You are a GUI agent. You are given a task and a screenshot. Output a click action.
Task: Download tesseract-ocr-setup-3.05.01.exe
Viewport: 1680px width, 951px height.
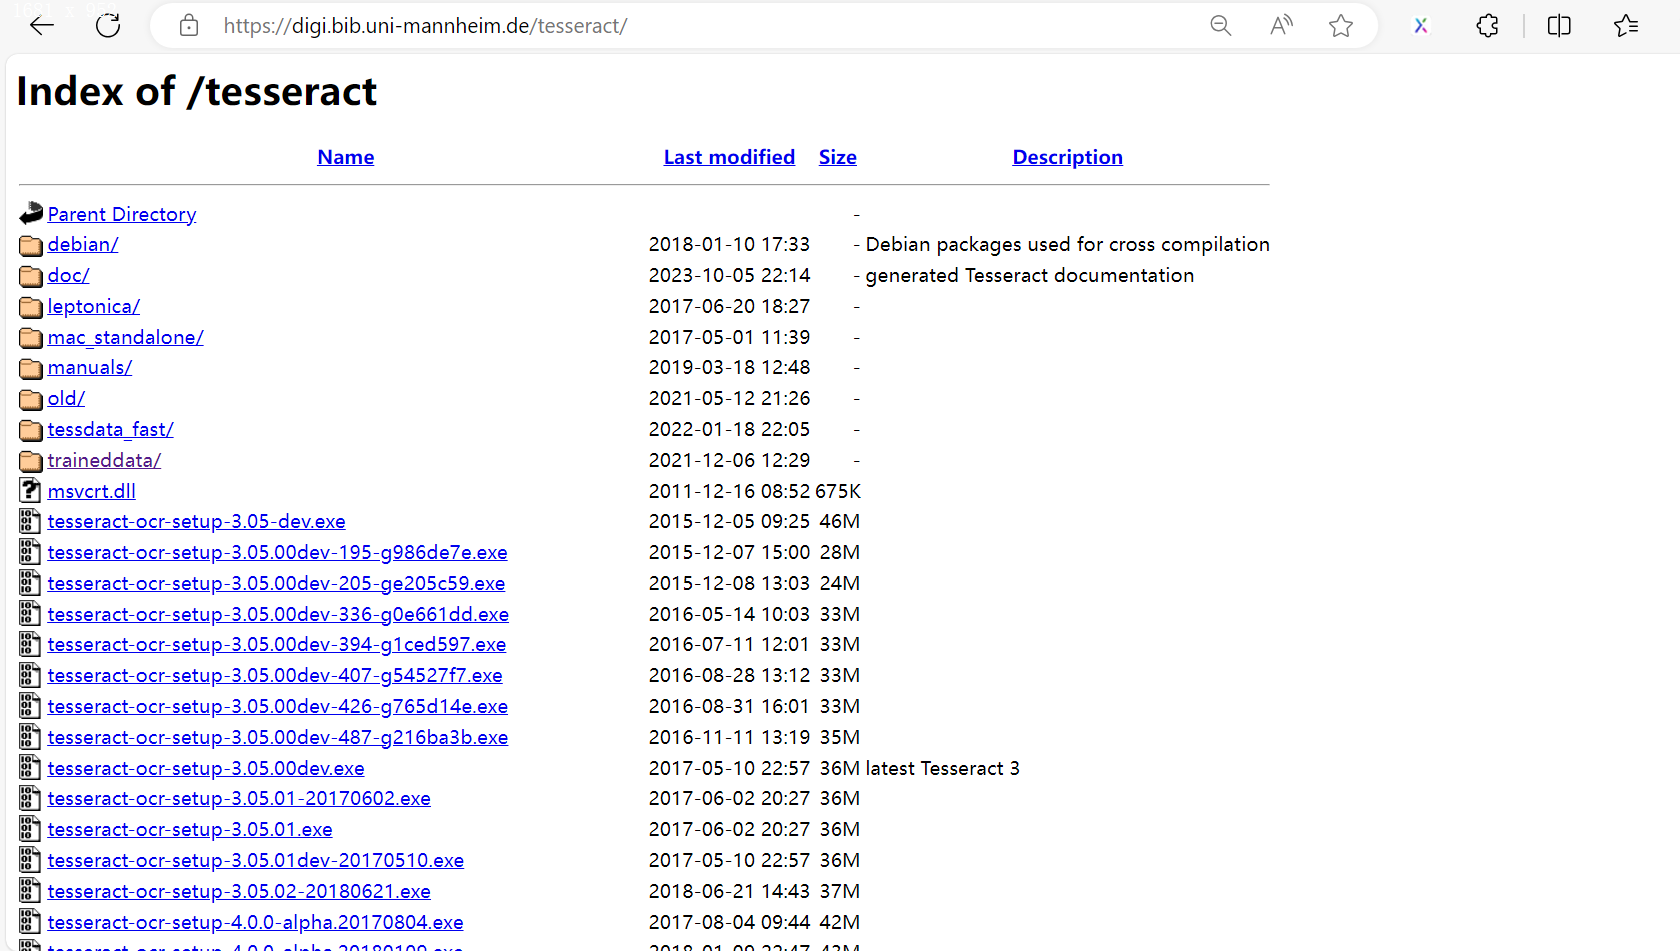click(190, 829)
